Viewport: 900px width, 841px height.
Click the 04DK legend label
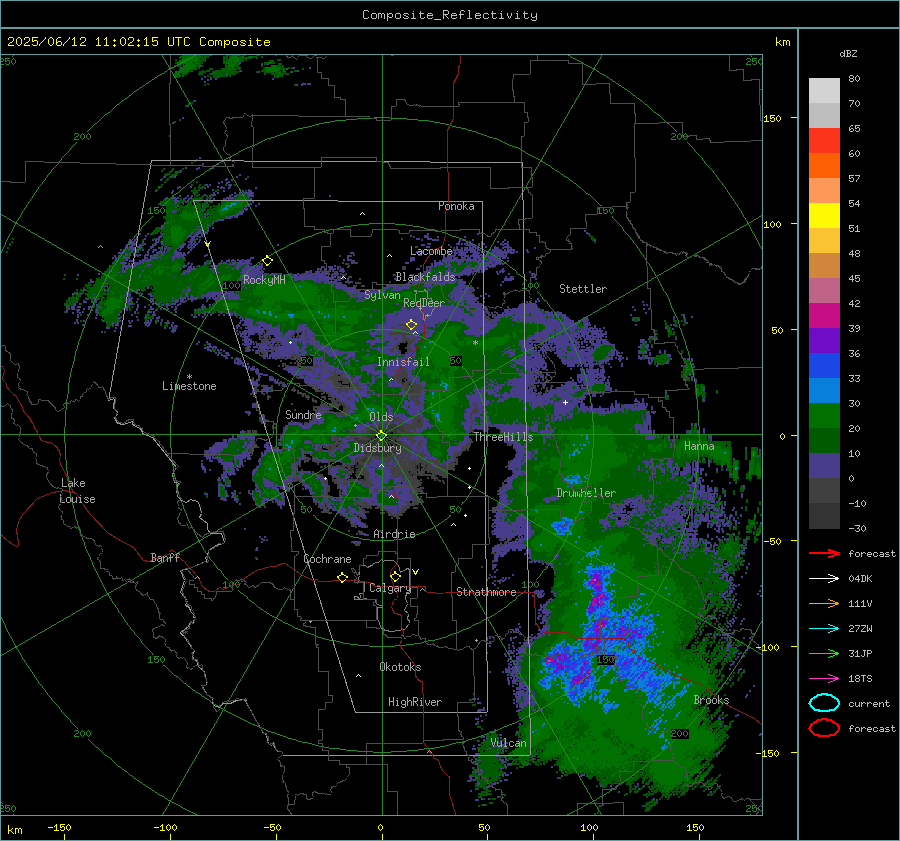tap(860, 578)
